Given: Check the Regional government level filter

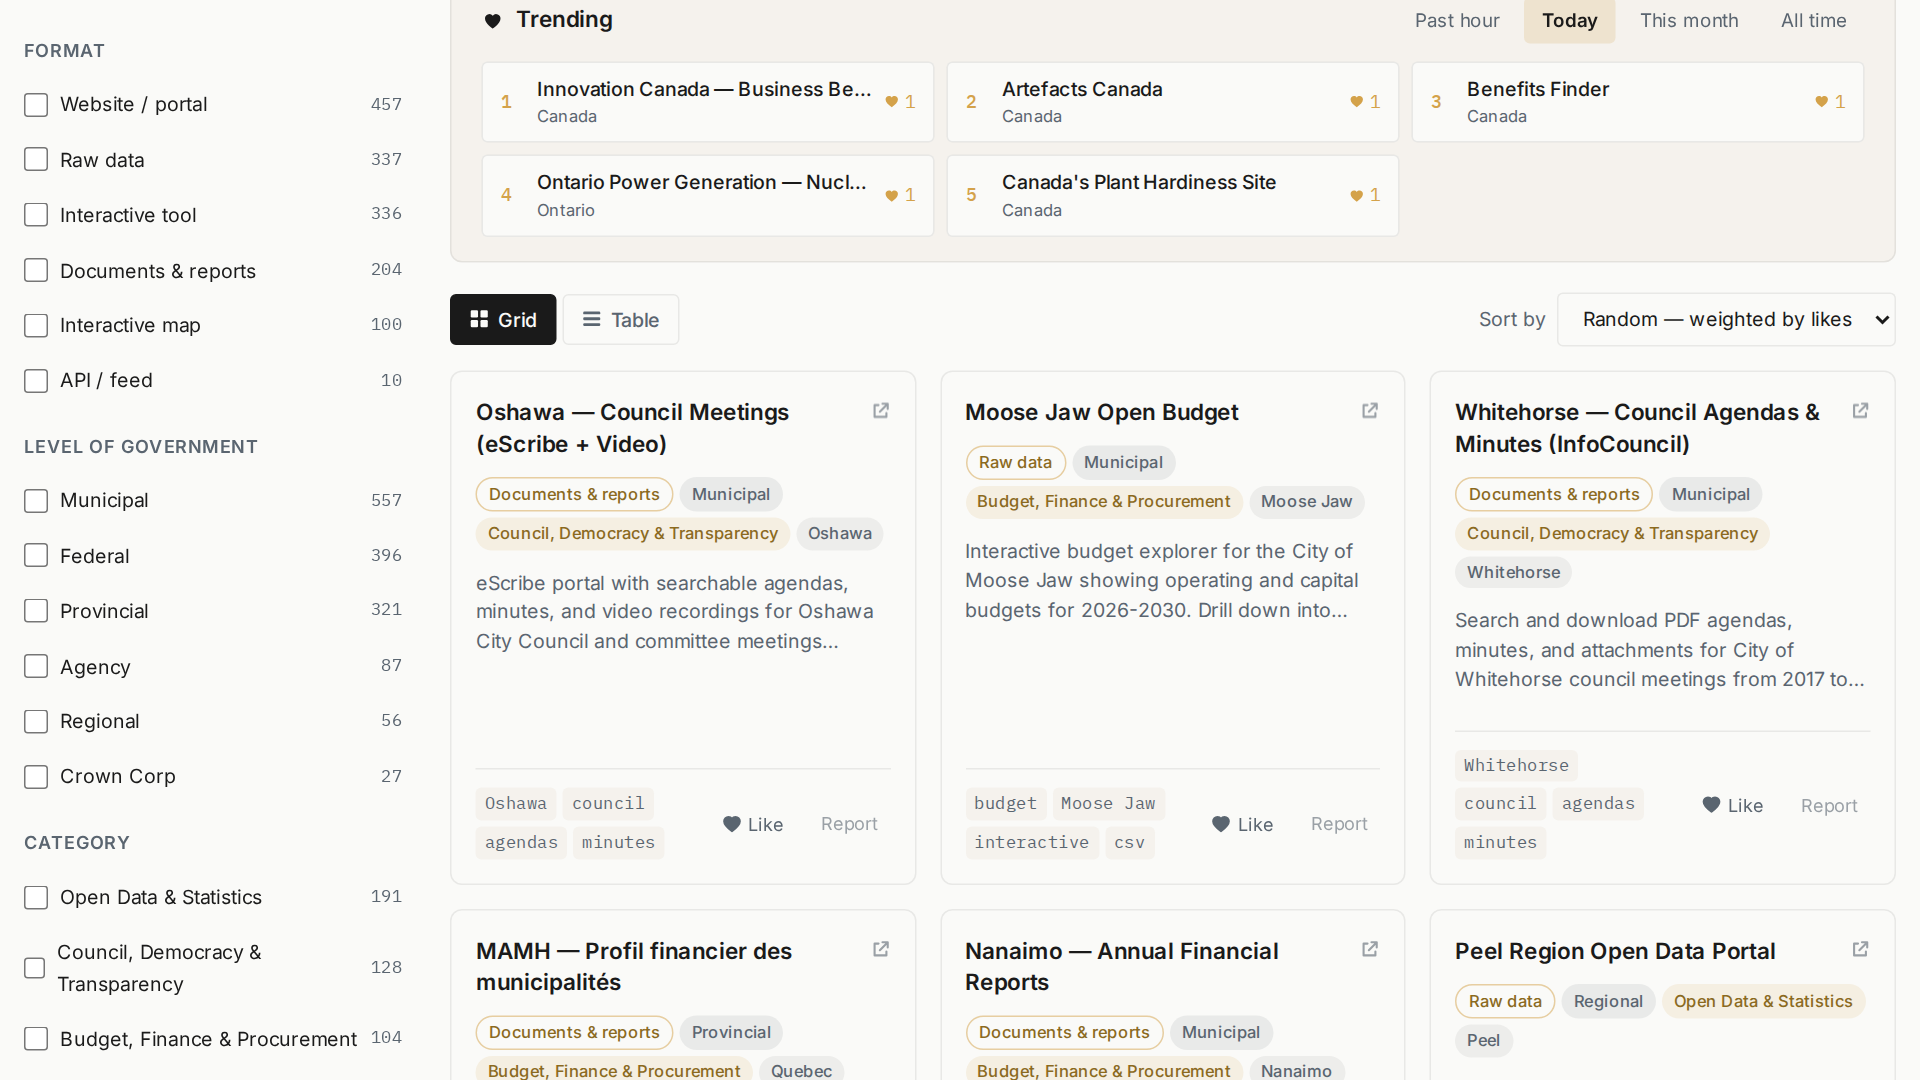Looking at the screenshot, I should tap(36, 722).
